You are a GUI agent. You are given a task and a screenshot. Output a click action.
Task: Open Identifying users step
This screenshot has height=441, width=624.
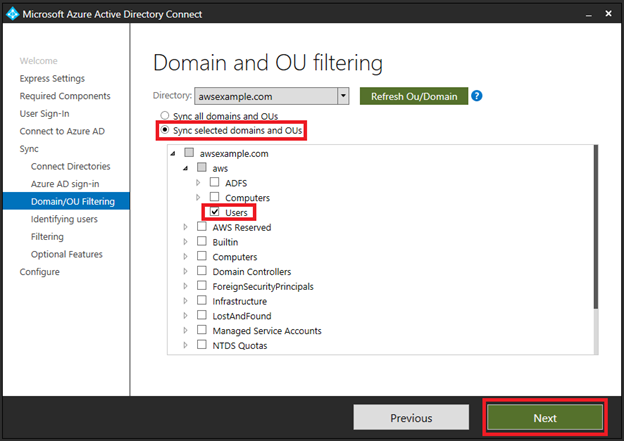(x=64, y=219)
